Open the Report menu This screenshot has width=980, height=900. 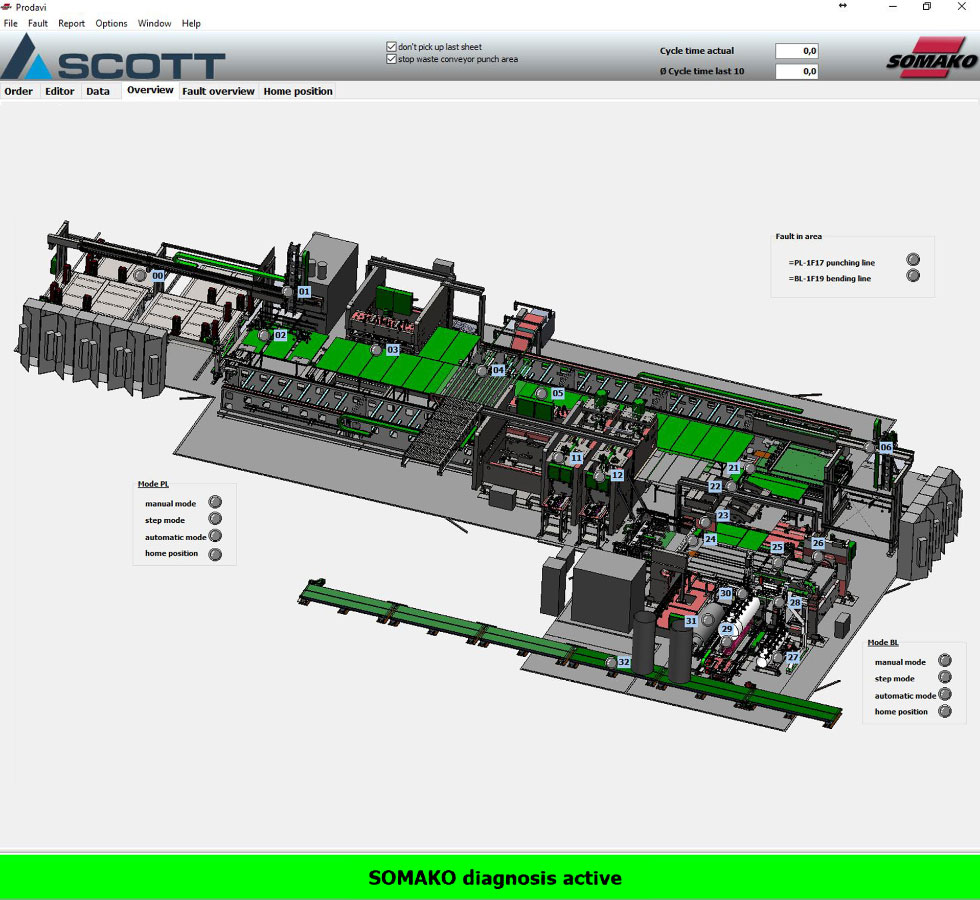click(71, 23)
